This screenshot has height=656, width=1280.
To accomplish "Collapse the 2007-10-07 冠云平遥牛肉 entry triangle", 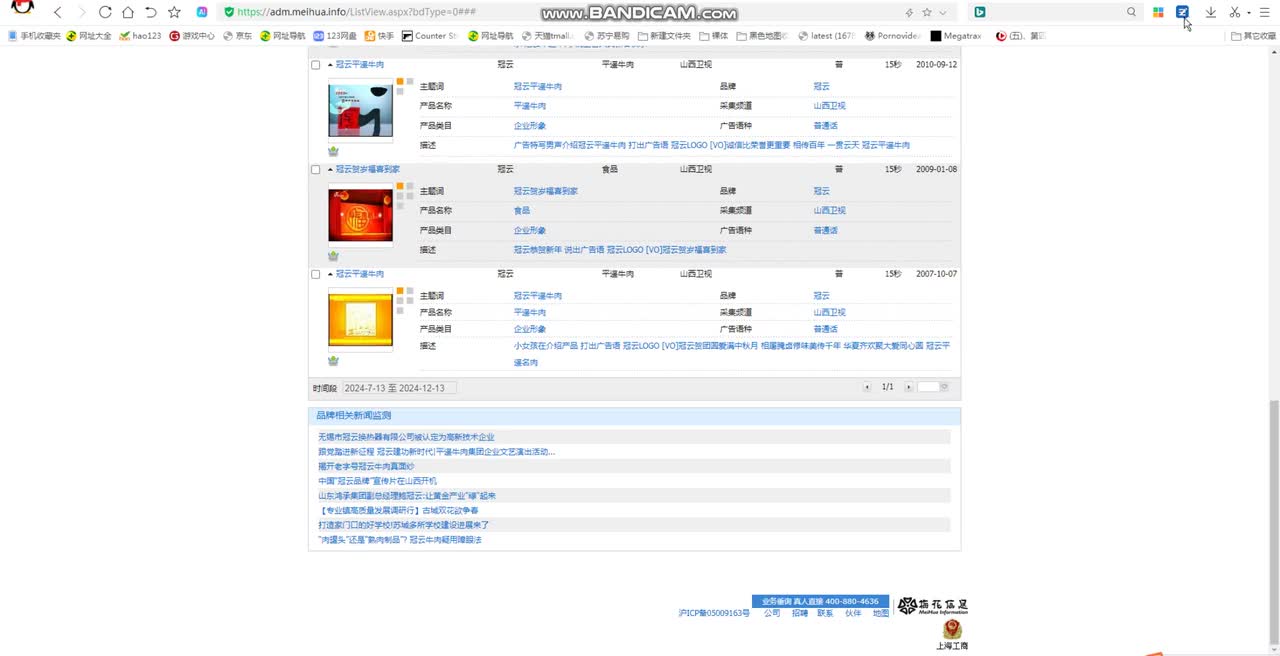I will click(x=330, y=274).
